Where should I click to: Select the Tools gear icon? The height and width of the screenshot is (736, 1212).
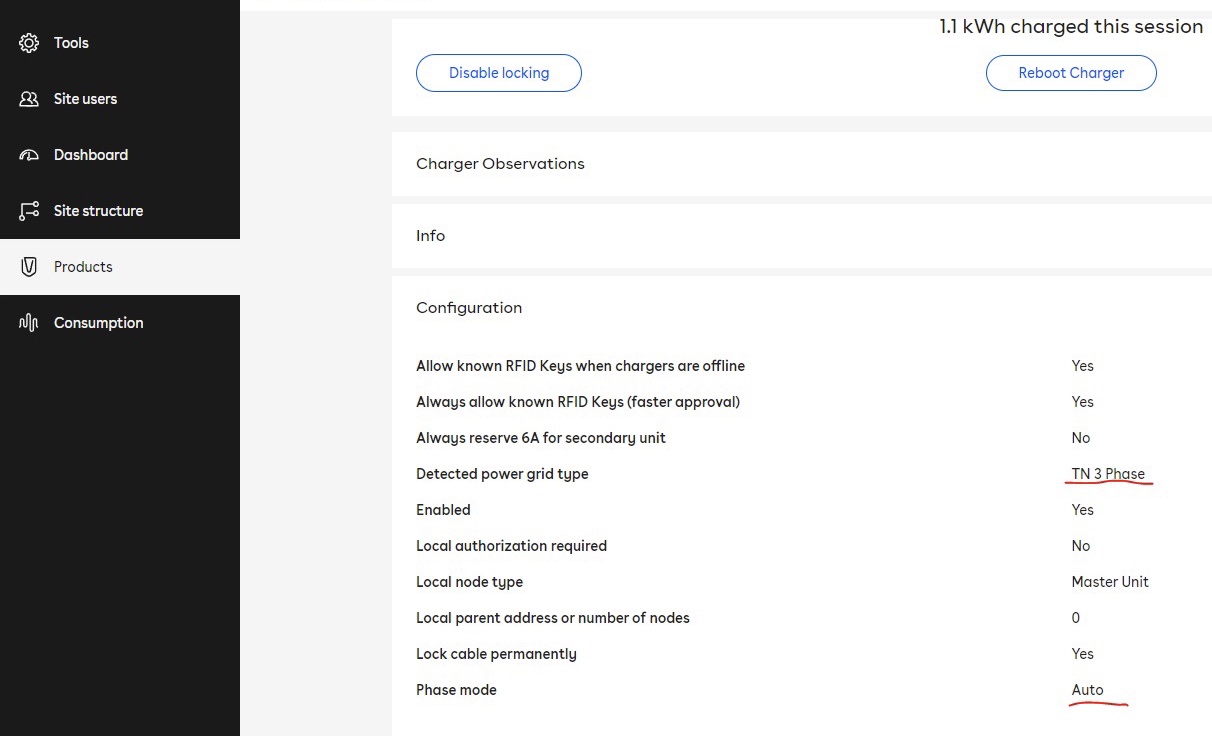(x=29, y=42)
